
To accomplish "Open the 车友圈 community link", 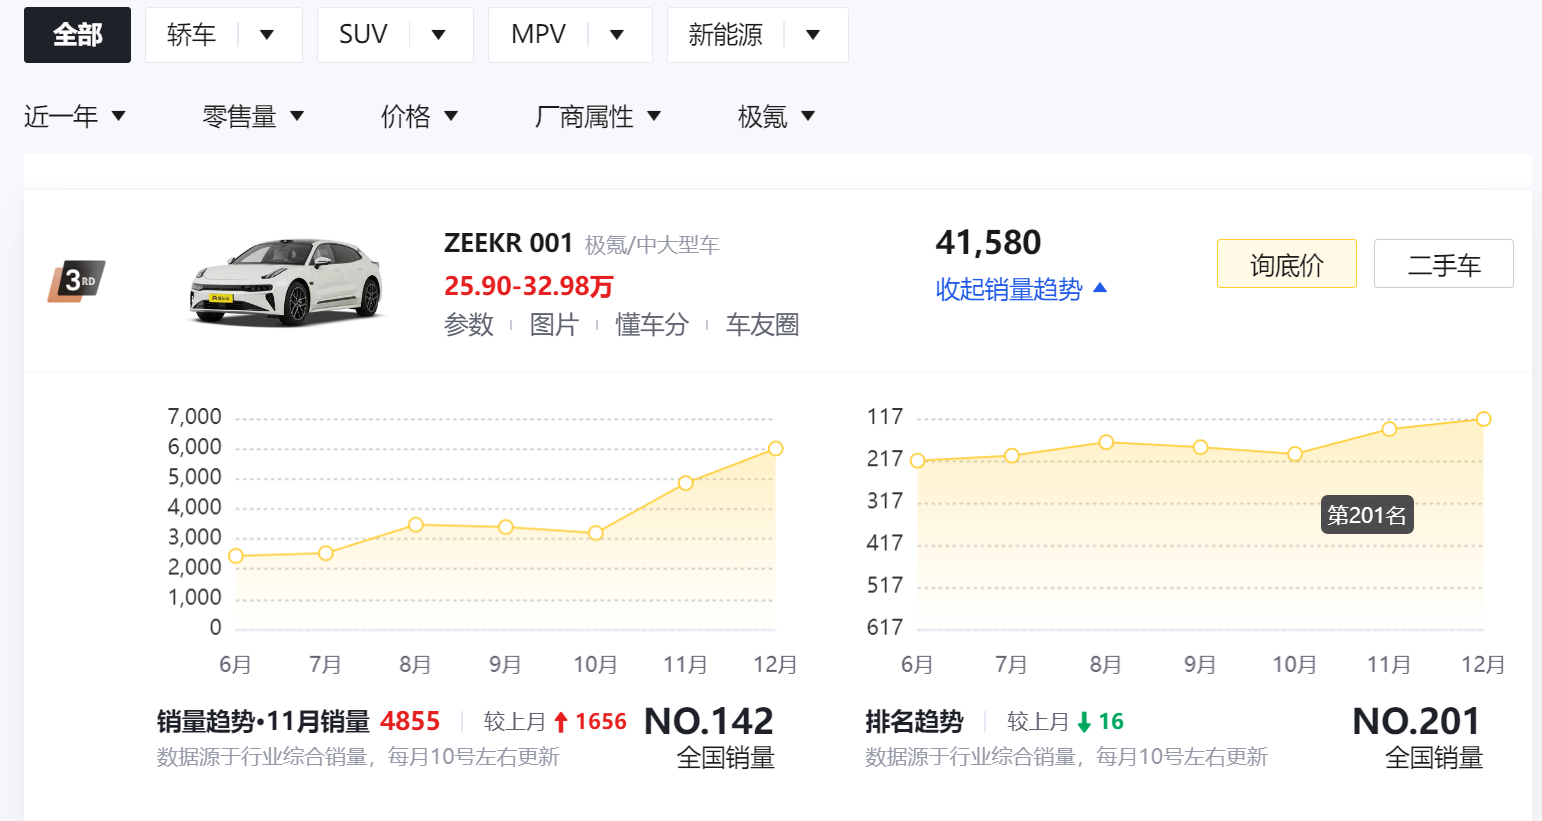I will pyautogui.click(x=762, y=325).
